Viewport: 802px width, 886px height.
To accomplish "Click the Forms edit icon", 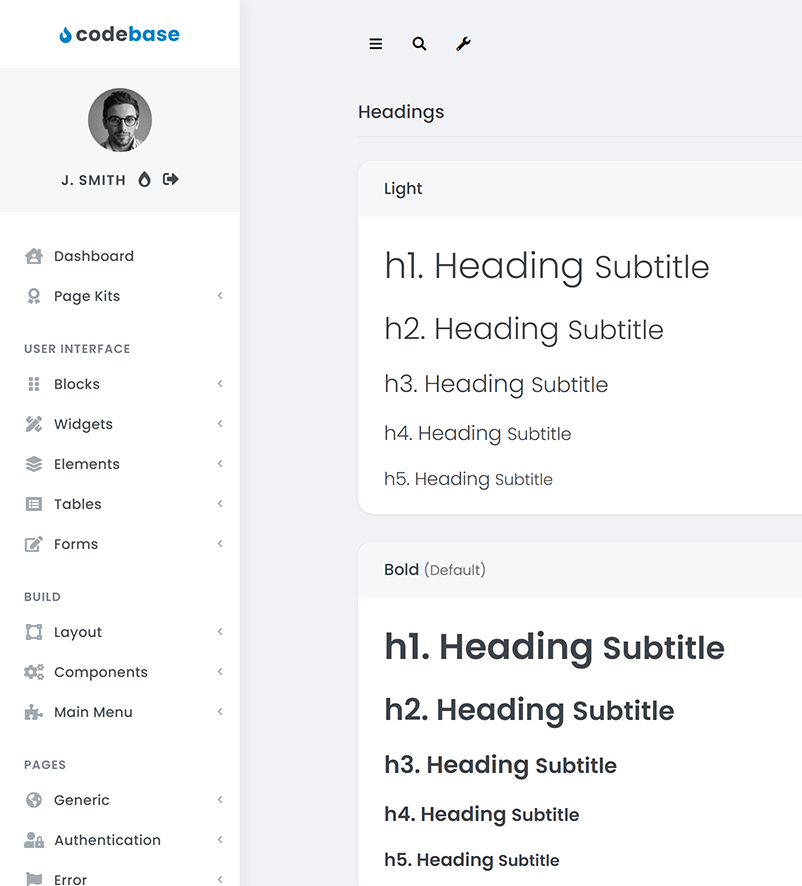I will [x=31, y=544].
